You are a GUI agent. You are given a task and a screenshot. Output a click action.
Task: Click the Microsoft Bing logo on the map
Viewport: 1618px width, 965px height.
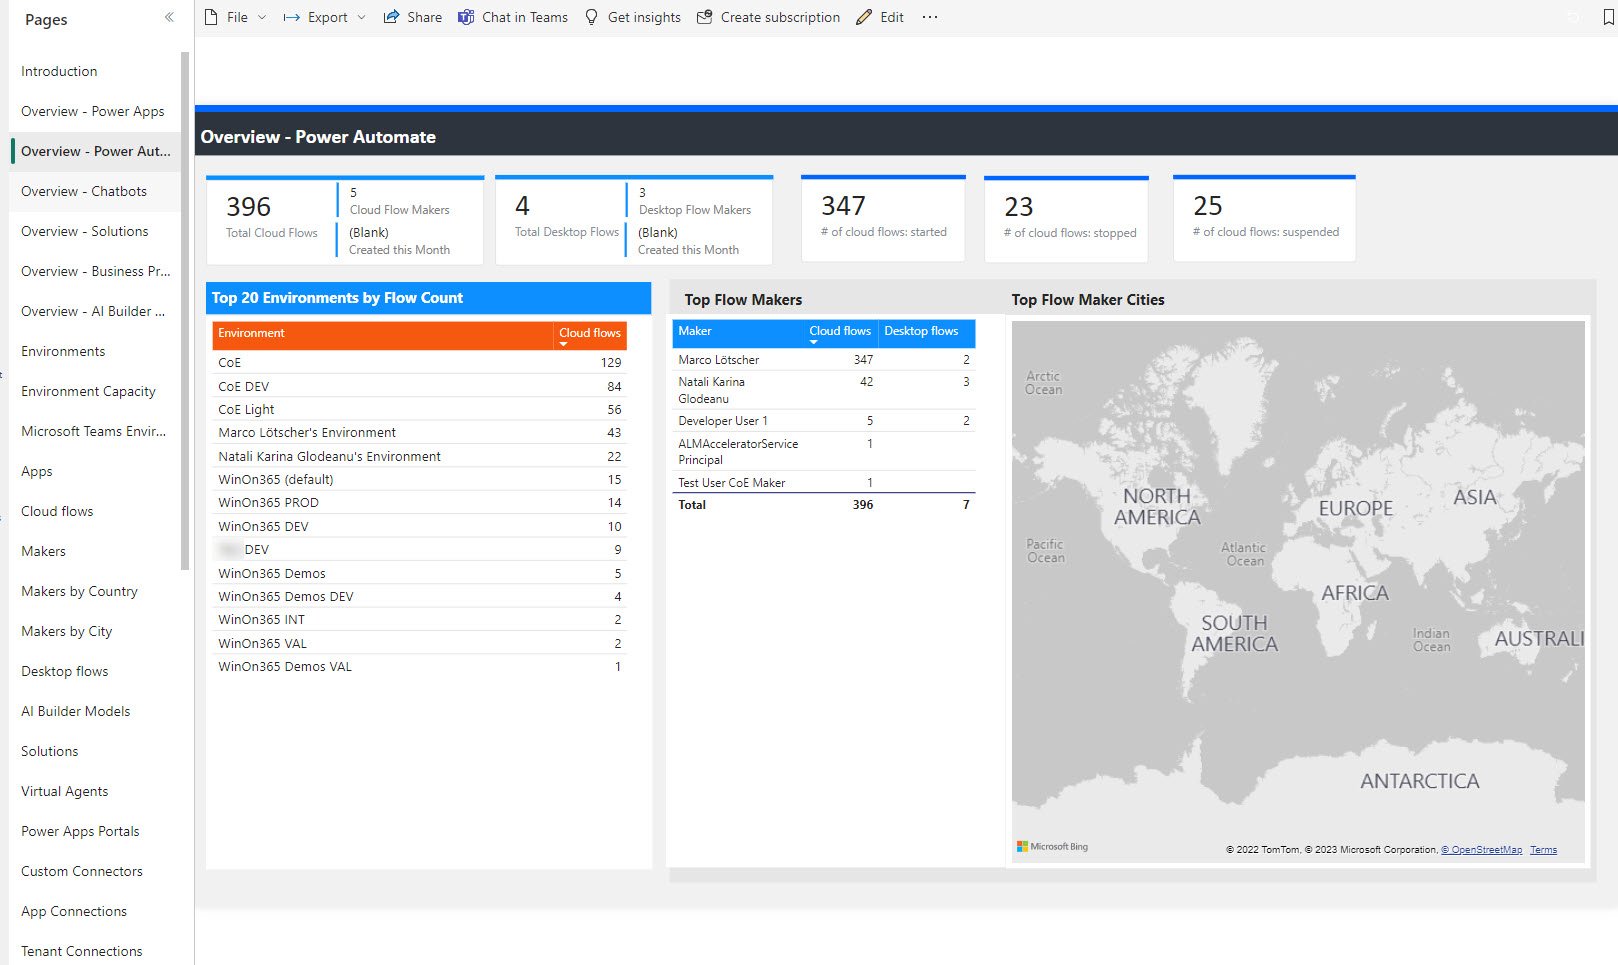pyautogui.click(x=1052, y=847)
